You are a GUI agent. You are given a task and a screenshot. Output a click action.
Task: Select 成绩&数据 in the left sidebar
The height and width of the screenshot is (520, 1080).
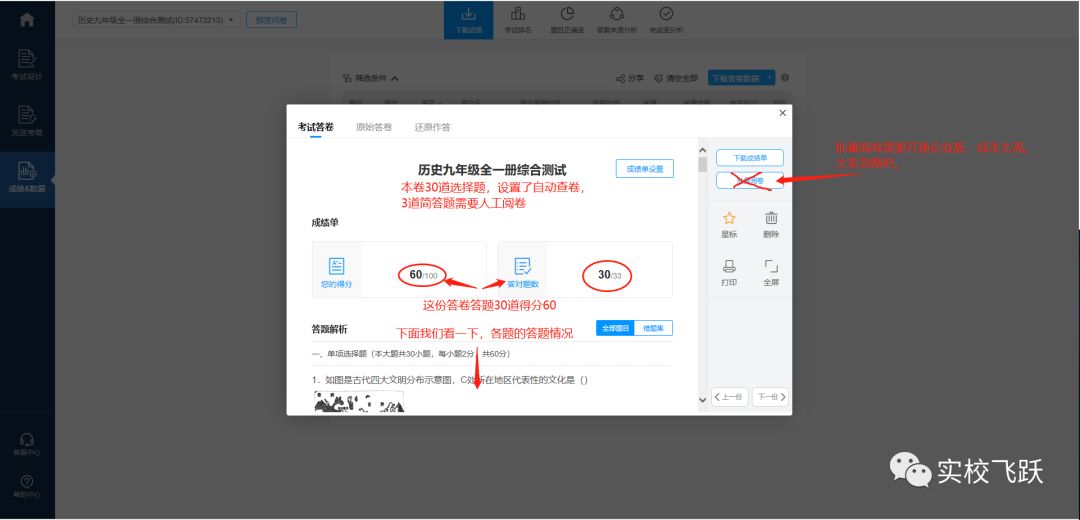point(27,178)
